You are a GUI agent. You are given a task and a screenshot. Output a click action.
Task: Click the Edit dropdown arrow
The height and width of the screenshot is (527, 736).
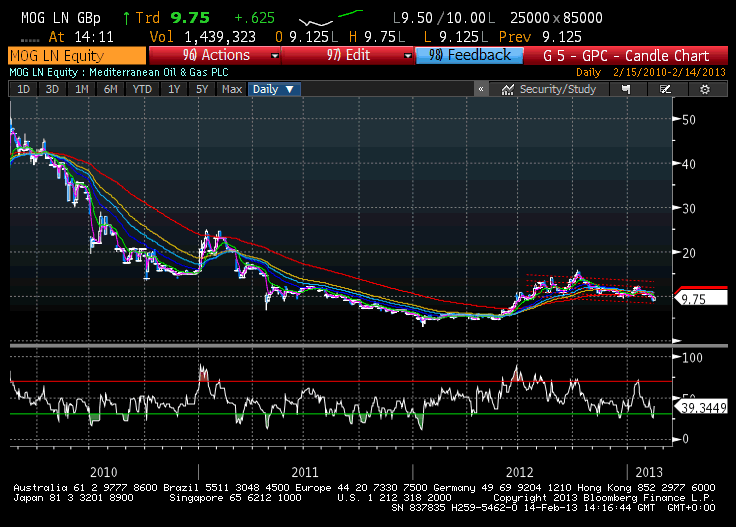pos(407,56)
